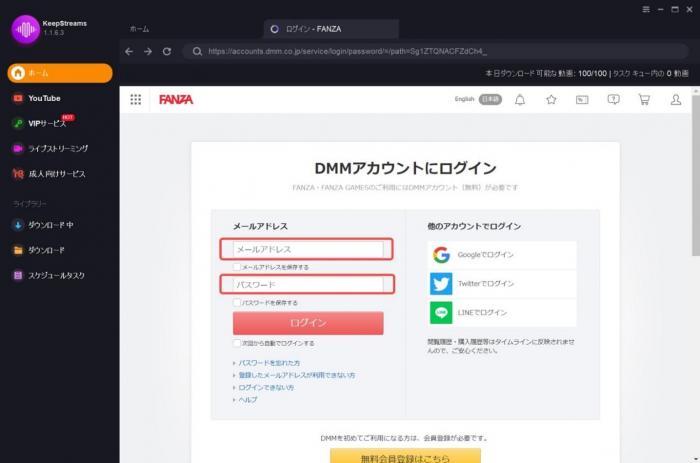
Task: Switch language to English
Action: click(x=464, y=99)
